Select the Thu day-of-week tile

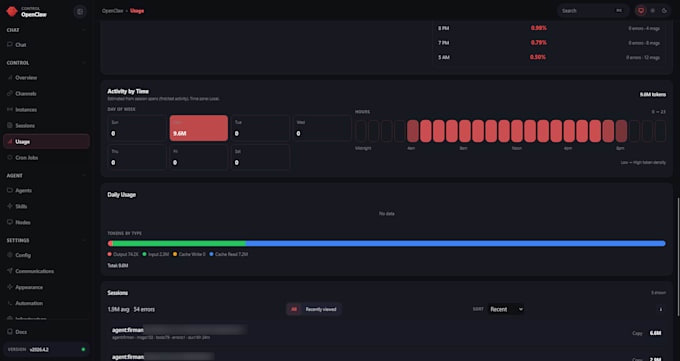coord(137,157)
